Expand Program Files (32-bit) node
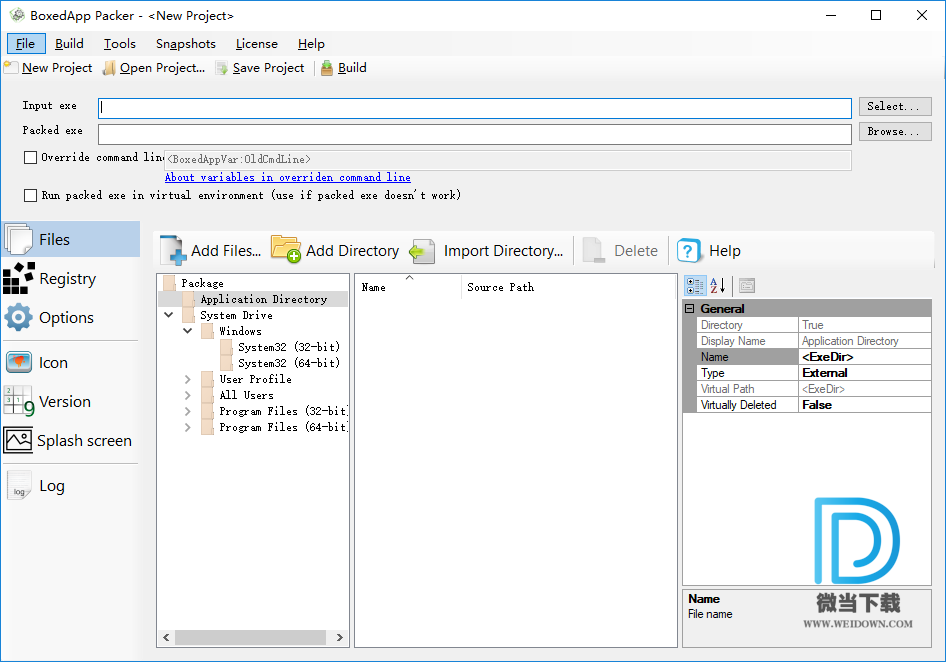Image resolution: width=946 pixels, height=662 pixels. (x=188, y=411)
